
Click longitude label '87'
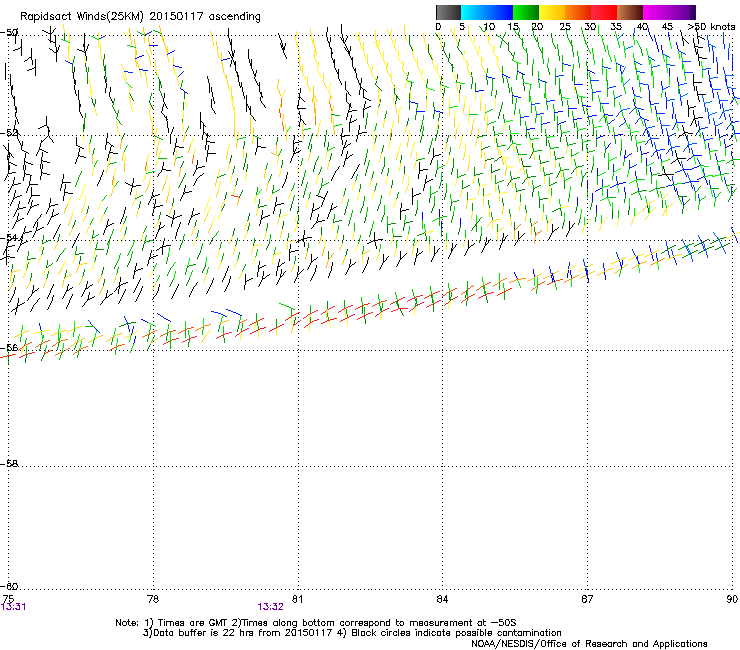tap(587, 599)
